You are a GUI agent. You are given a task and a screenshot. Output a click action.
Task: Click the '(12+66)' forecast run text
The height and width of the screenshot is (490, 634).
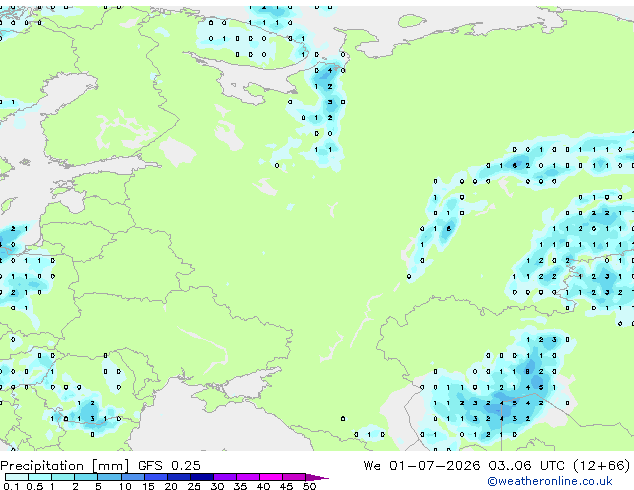pyautogui.click(x=602, y=466)
